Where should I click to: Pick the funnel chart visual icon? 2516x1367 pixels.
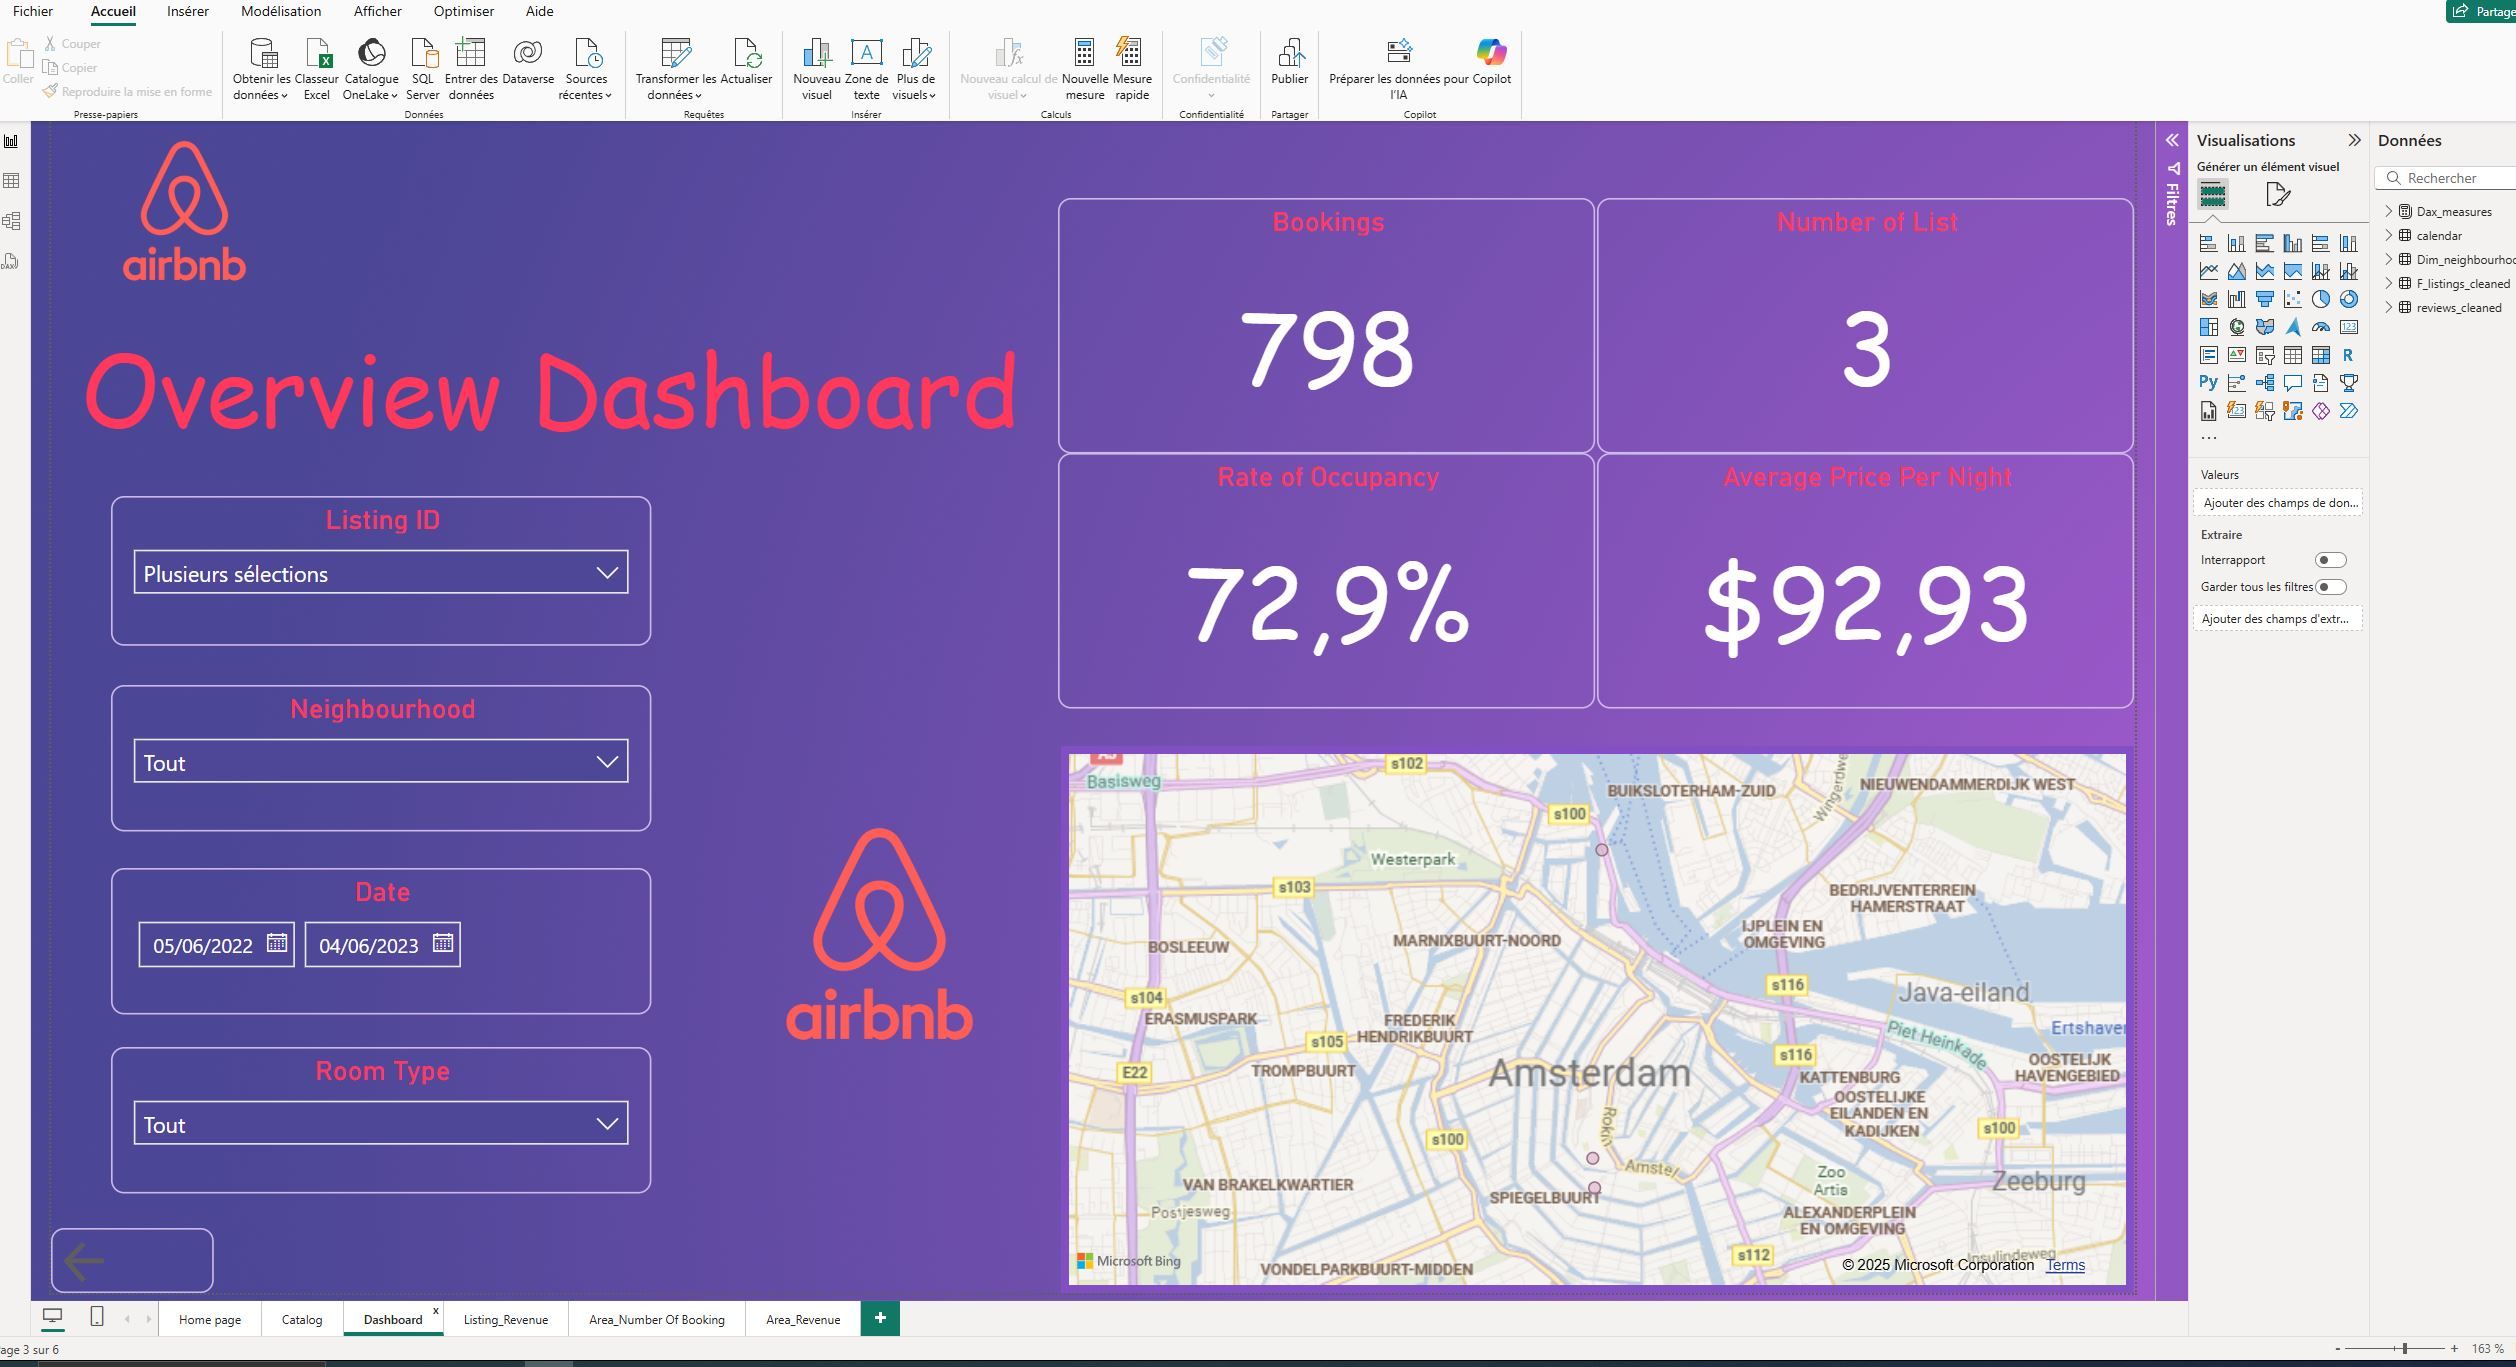point(2264,299)
